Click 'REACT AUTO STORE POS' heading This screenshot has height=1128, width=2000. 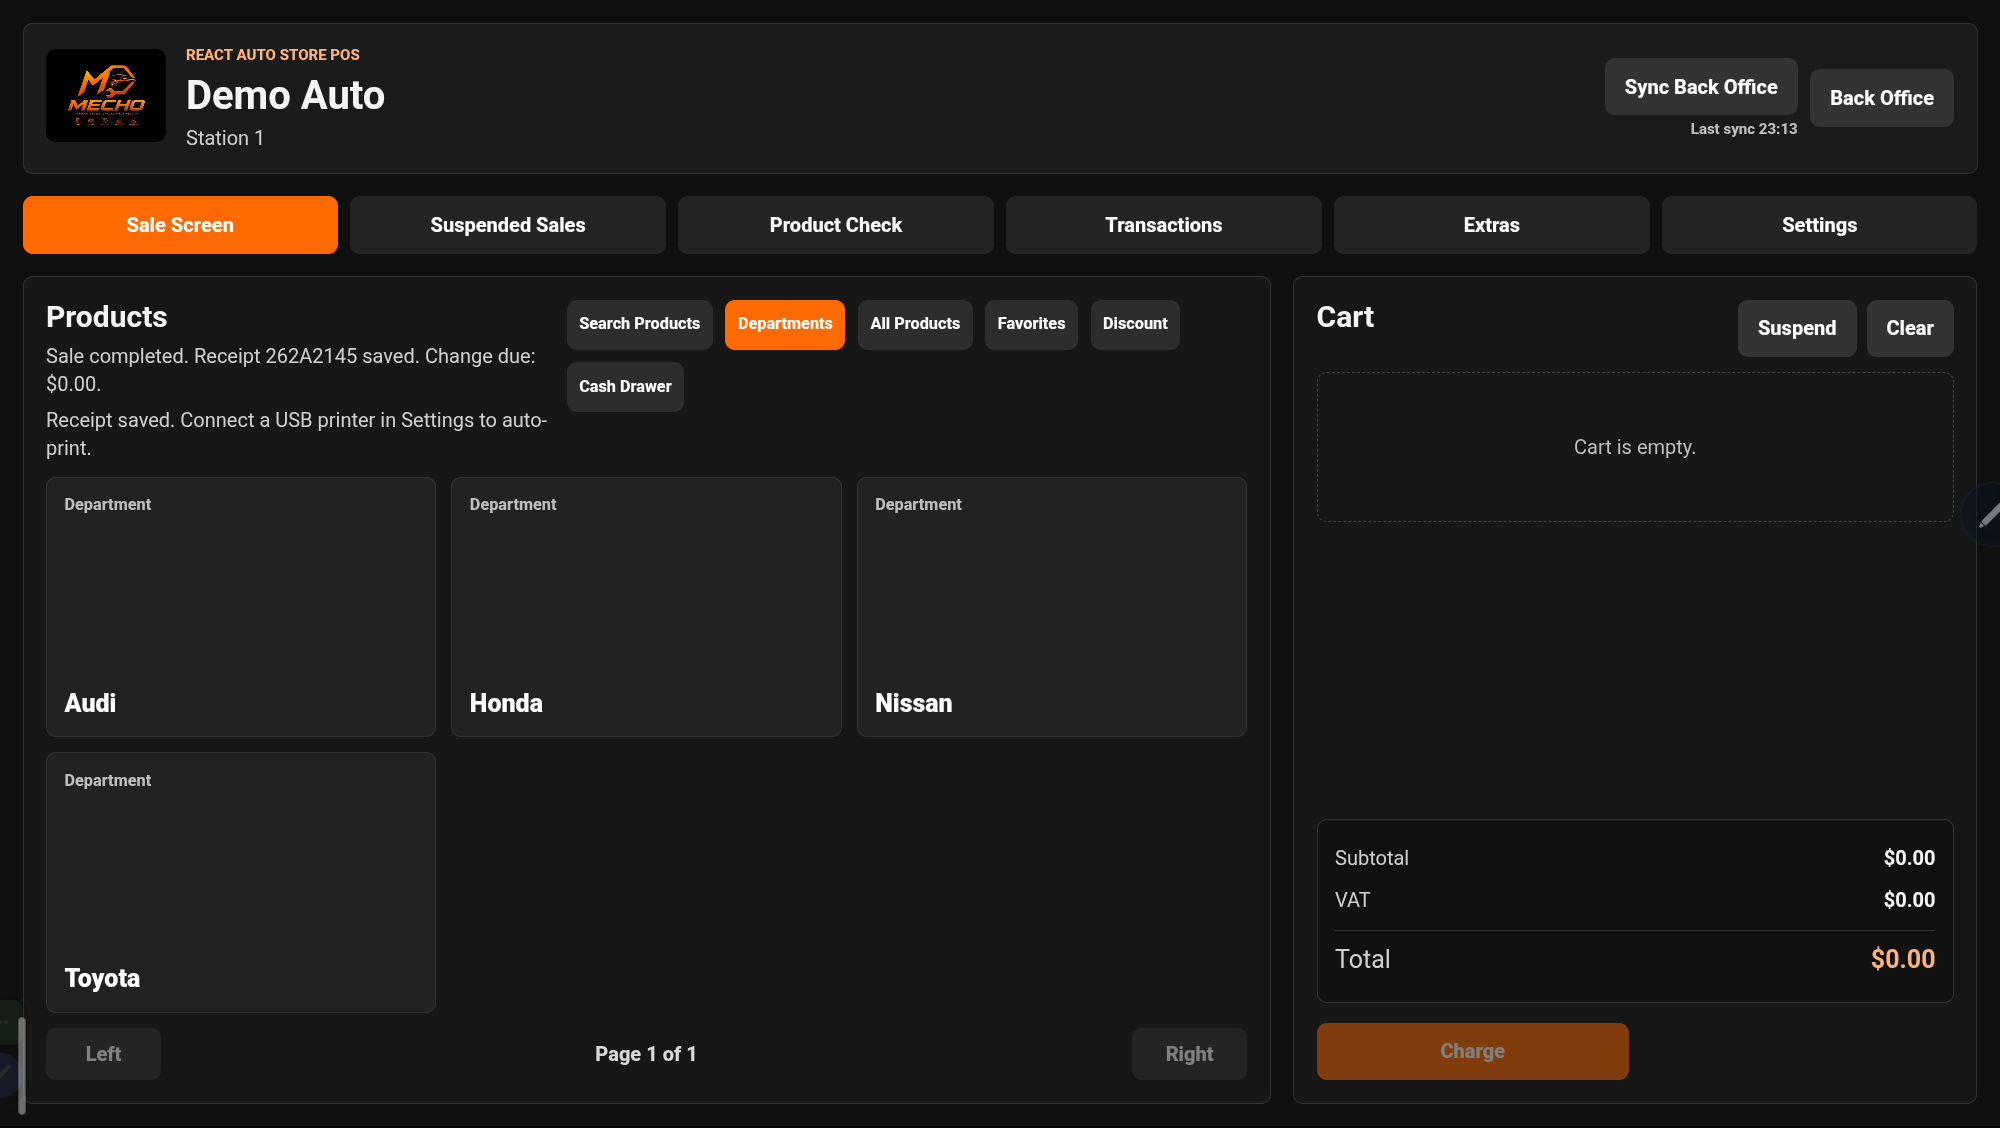pos(273,55)
